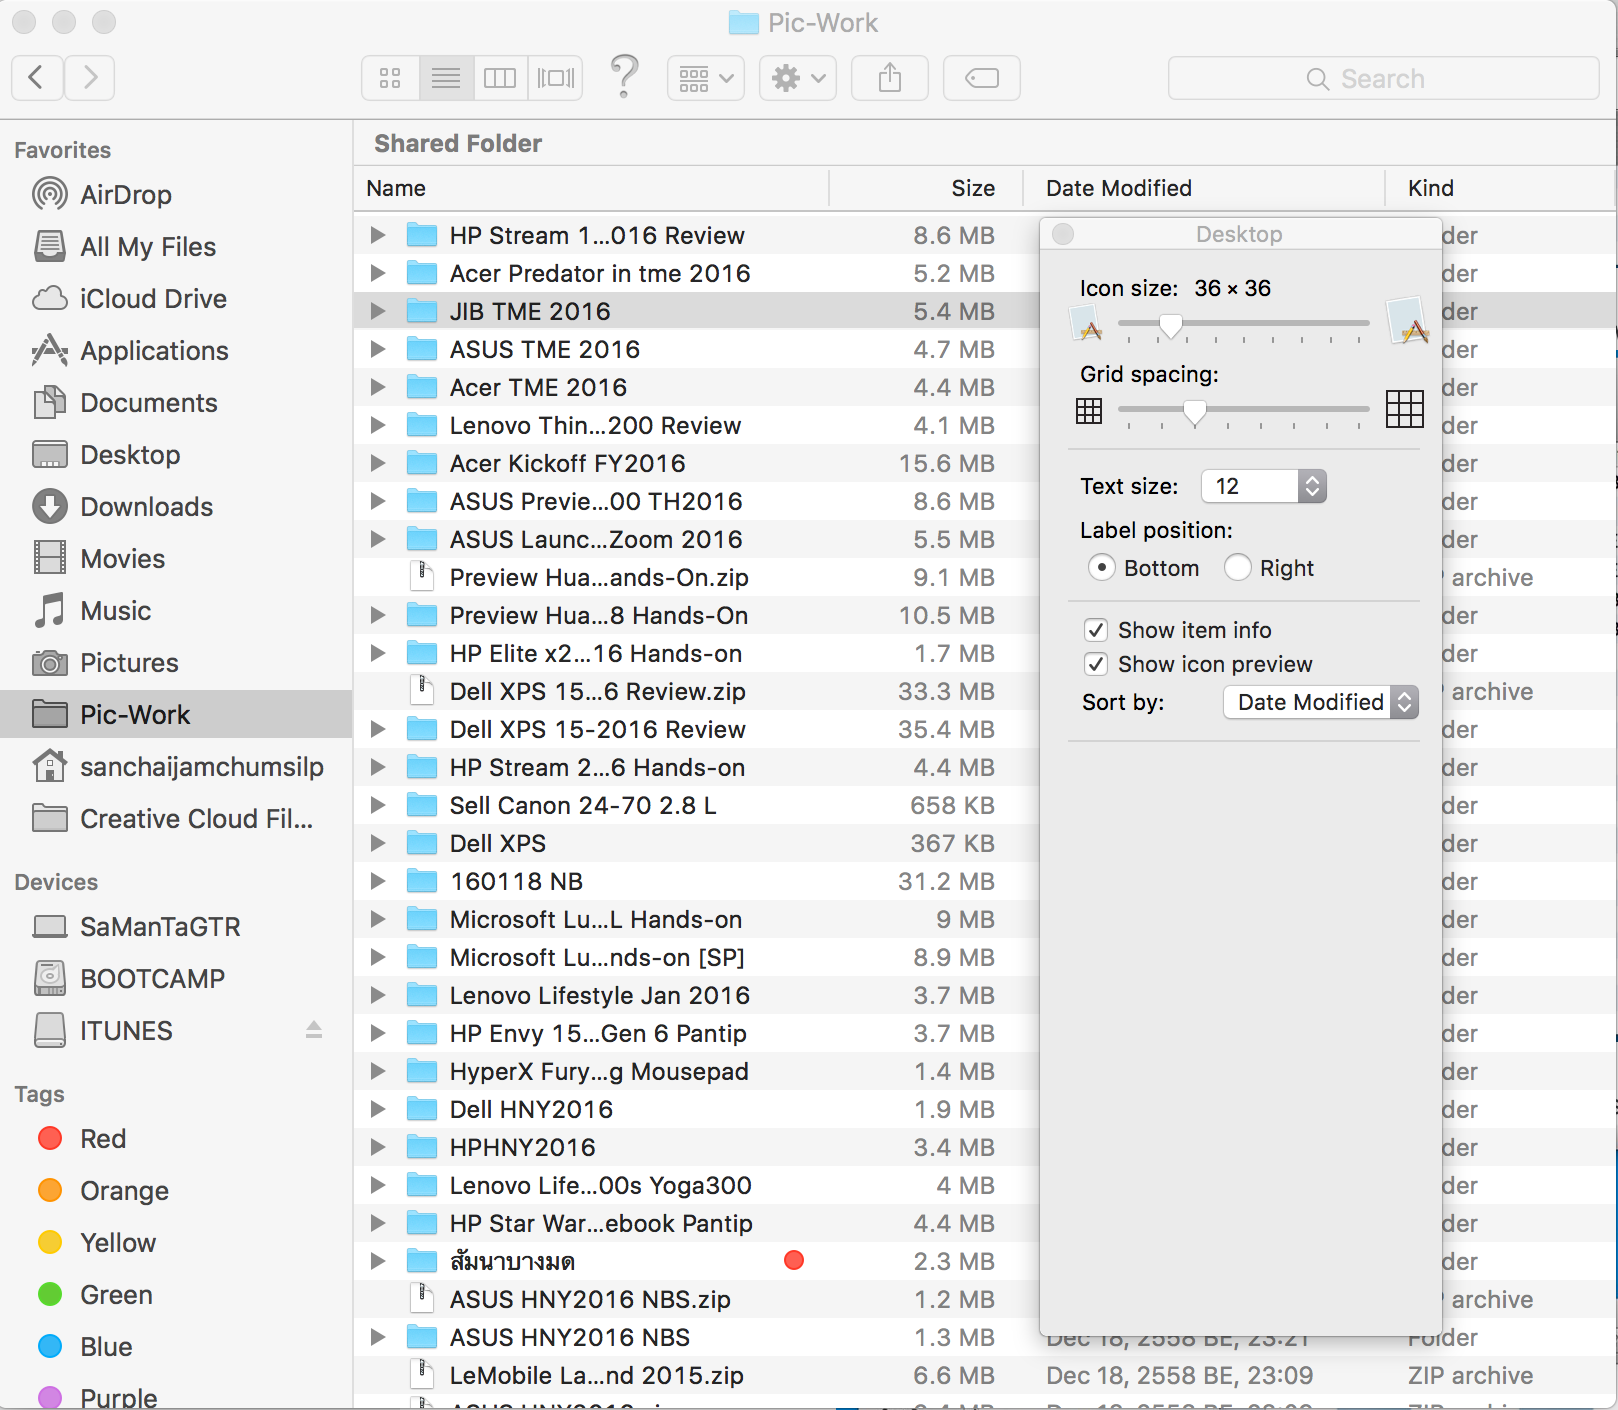Toggle Show icon preview checkbox
The height and width of the screenshot is (1410, 1618).
coord(1096,664)
